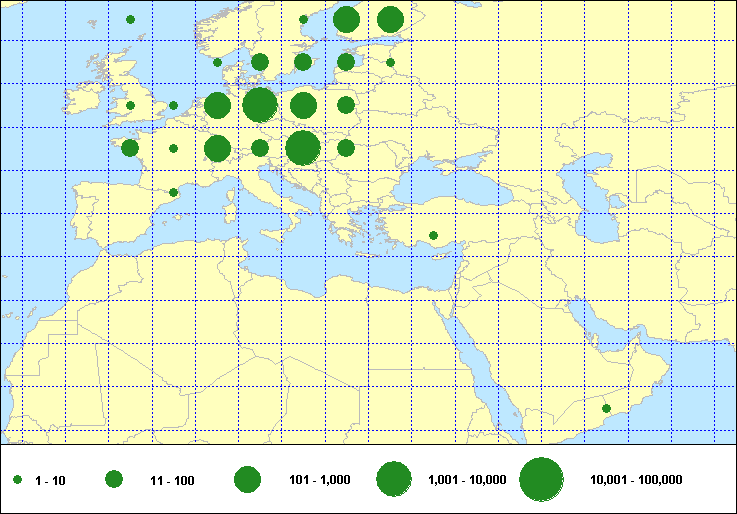Click the largest green circle over Germany
Viewport: 737px width, 514px height.
[x=260, y=105]
